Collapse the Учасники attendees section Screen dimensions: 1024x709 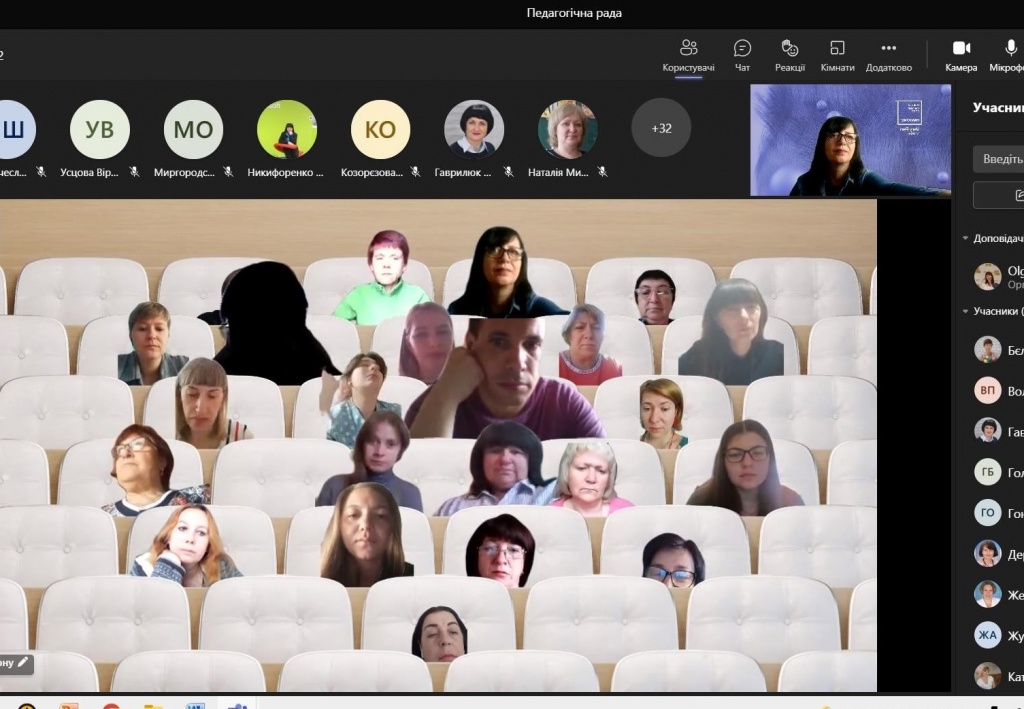[966, 311]
